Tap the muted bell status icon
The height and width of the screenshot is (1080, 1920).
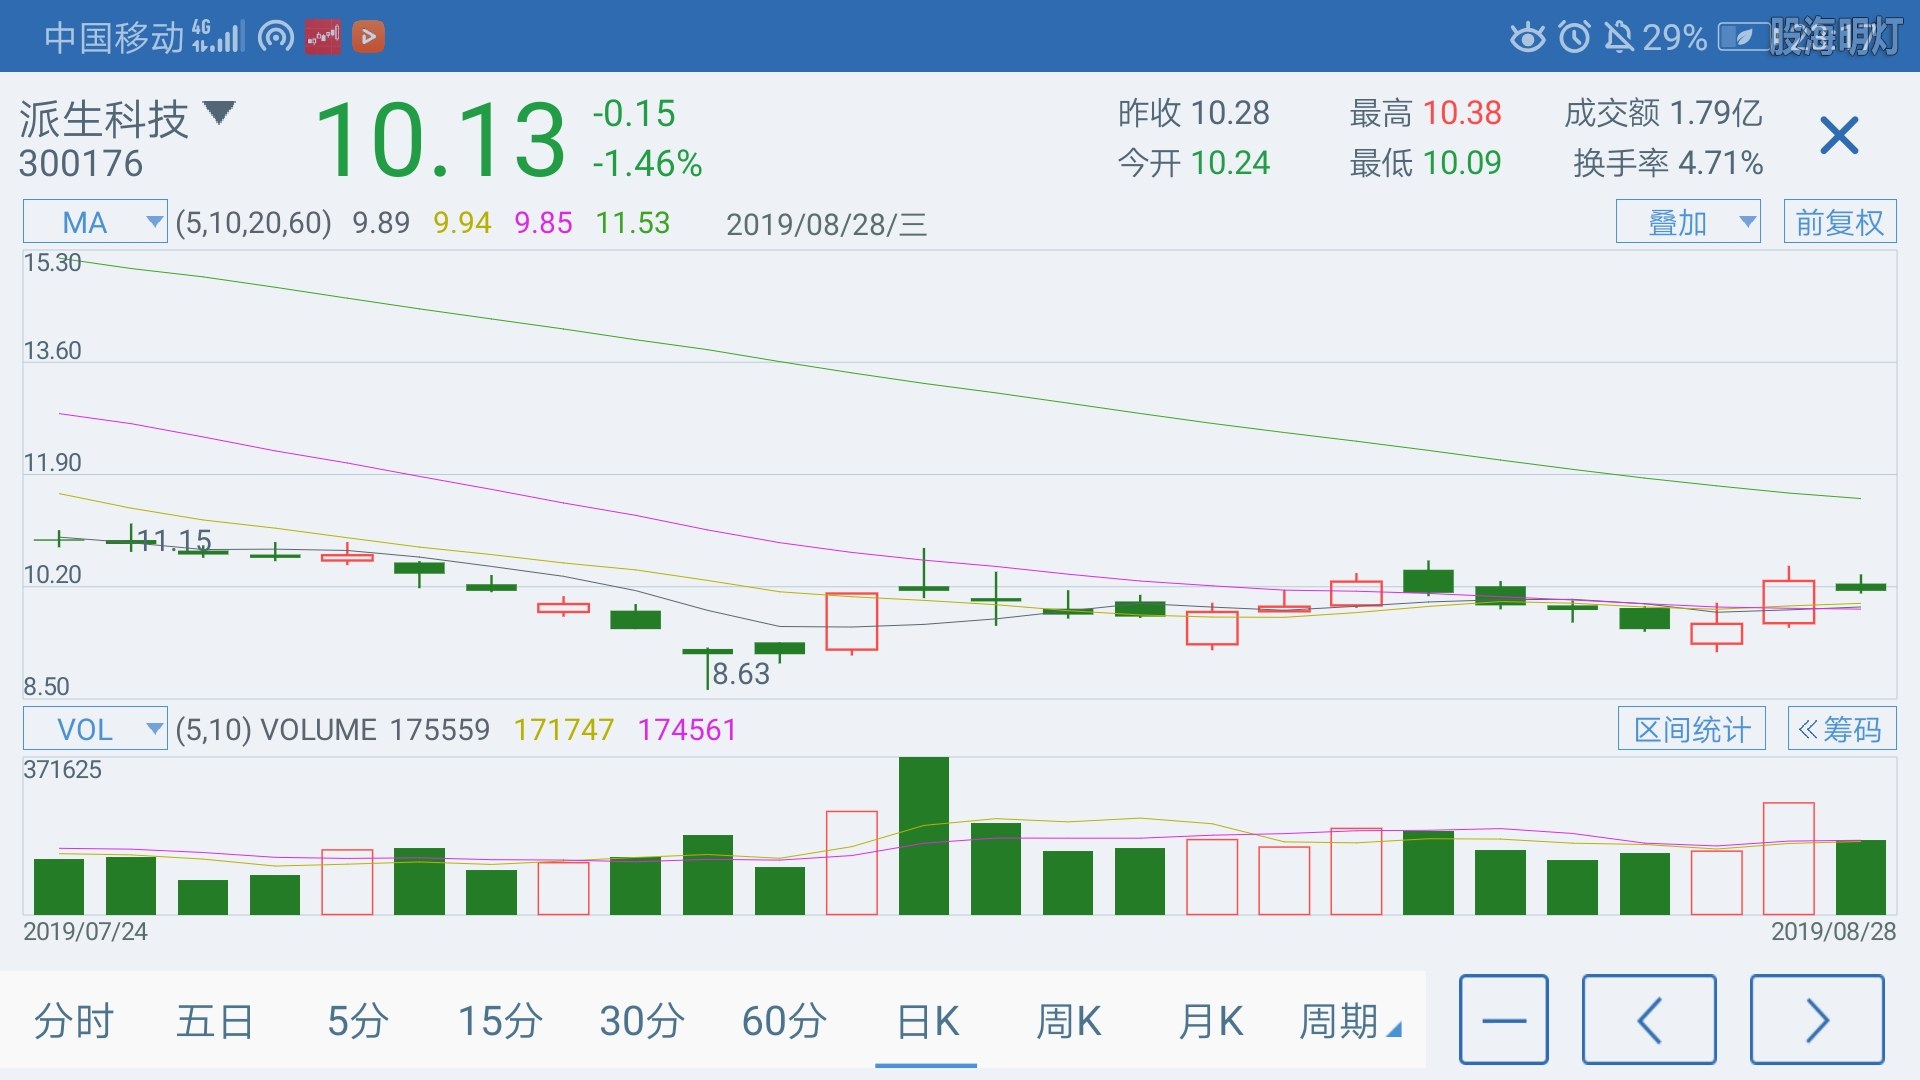pyautogui.click(x=1619, y=38)
